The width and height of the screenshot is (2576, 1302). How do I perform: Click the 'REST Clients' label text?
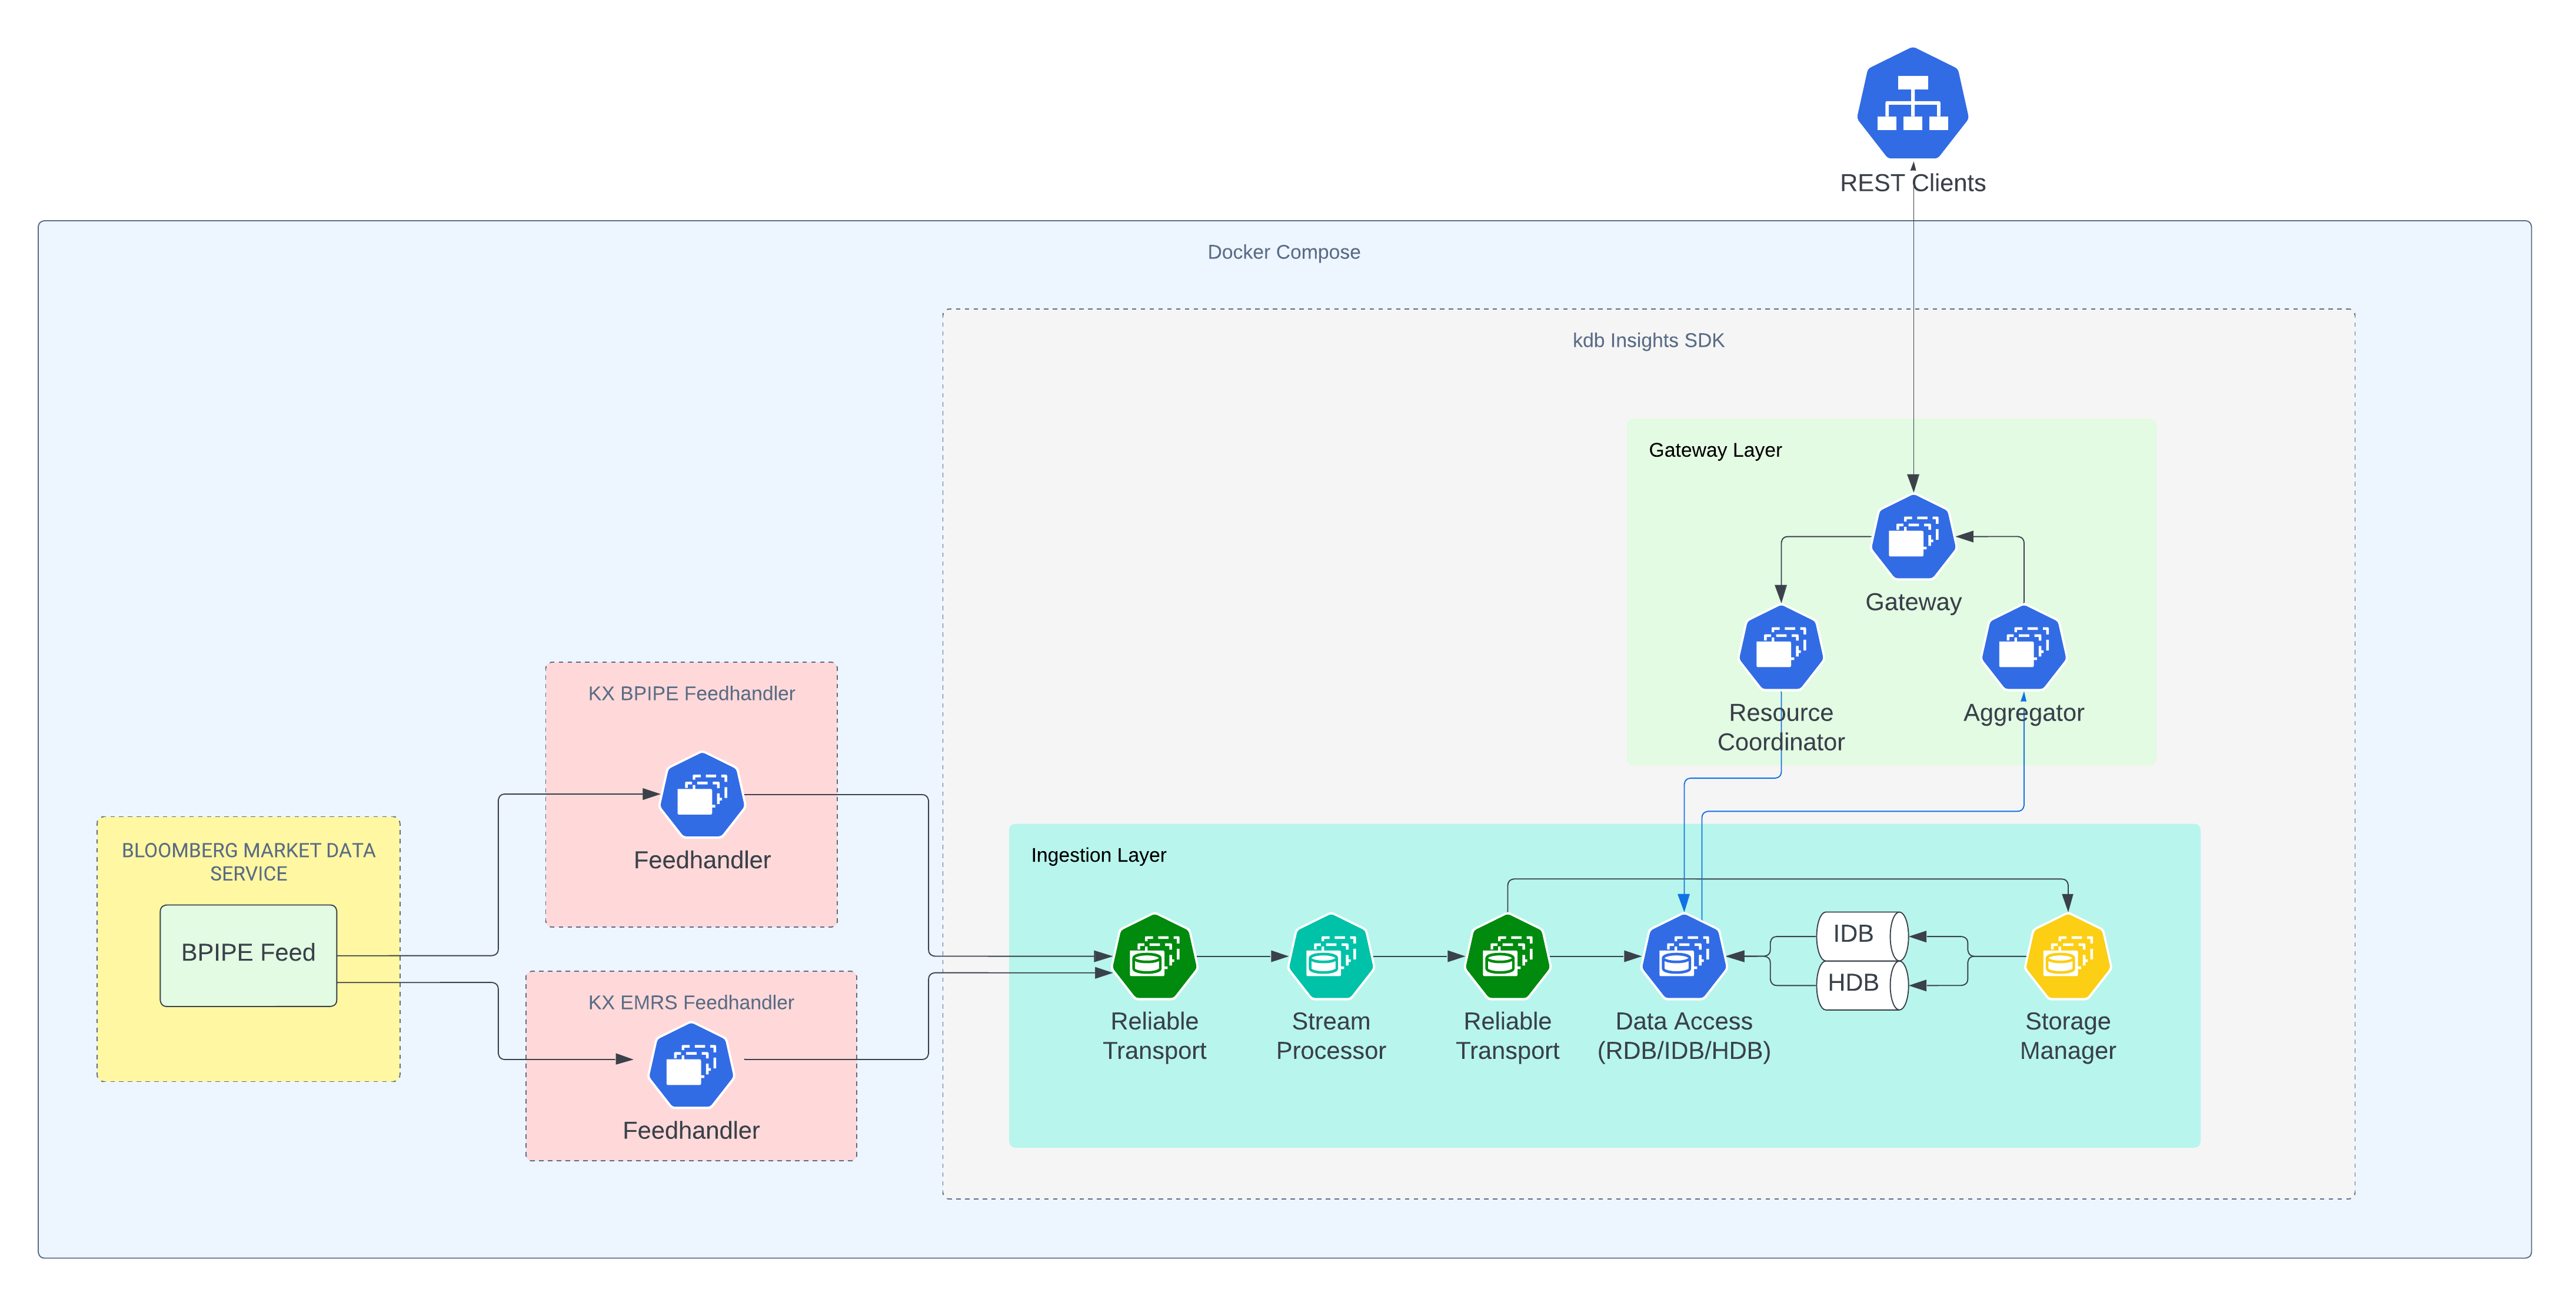tap(1912, 183)
